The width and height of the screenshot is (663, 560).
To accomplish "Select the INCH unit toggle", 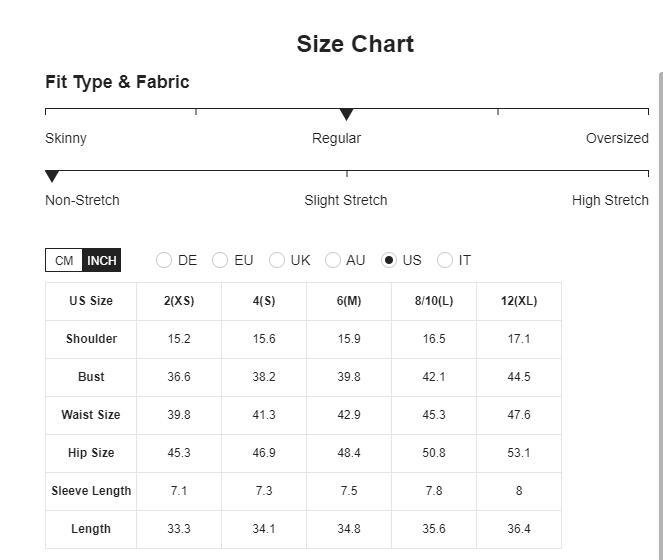I will (x=101, y=260).
